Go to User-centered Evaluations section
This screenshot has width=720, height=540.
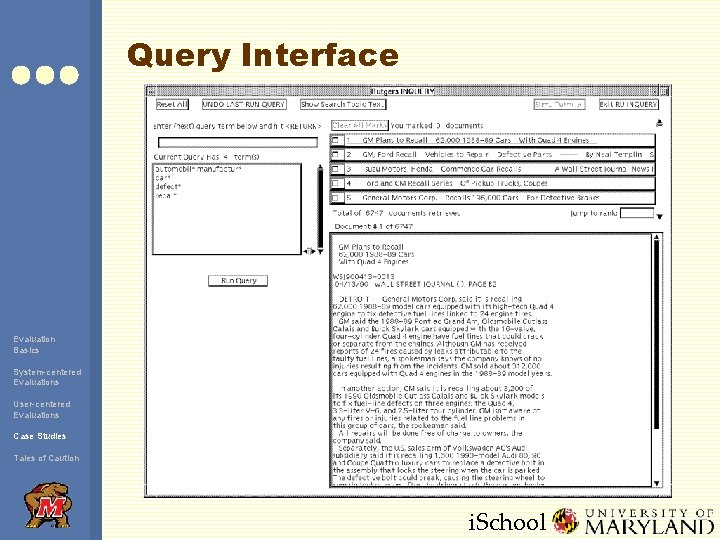click(42, 410)
